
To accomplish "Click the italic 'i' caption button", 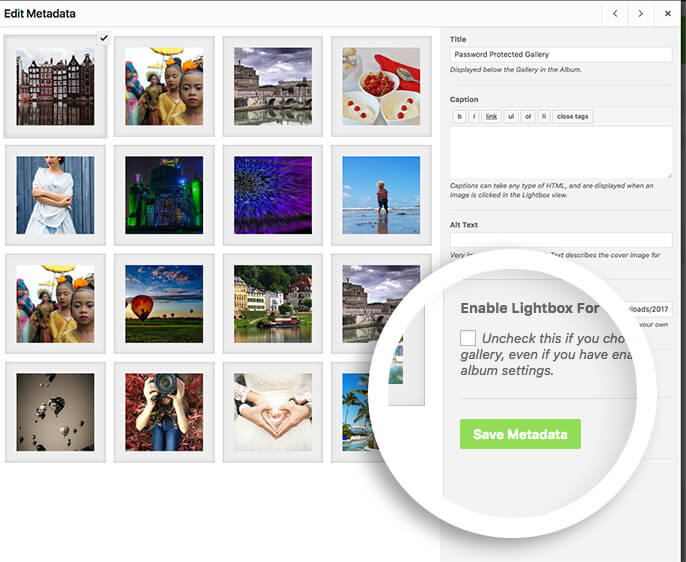I will coord(474,117).
